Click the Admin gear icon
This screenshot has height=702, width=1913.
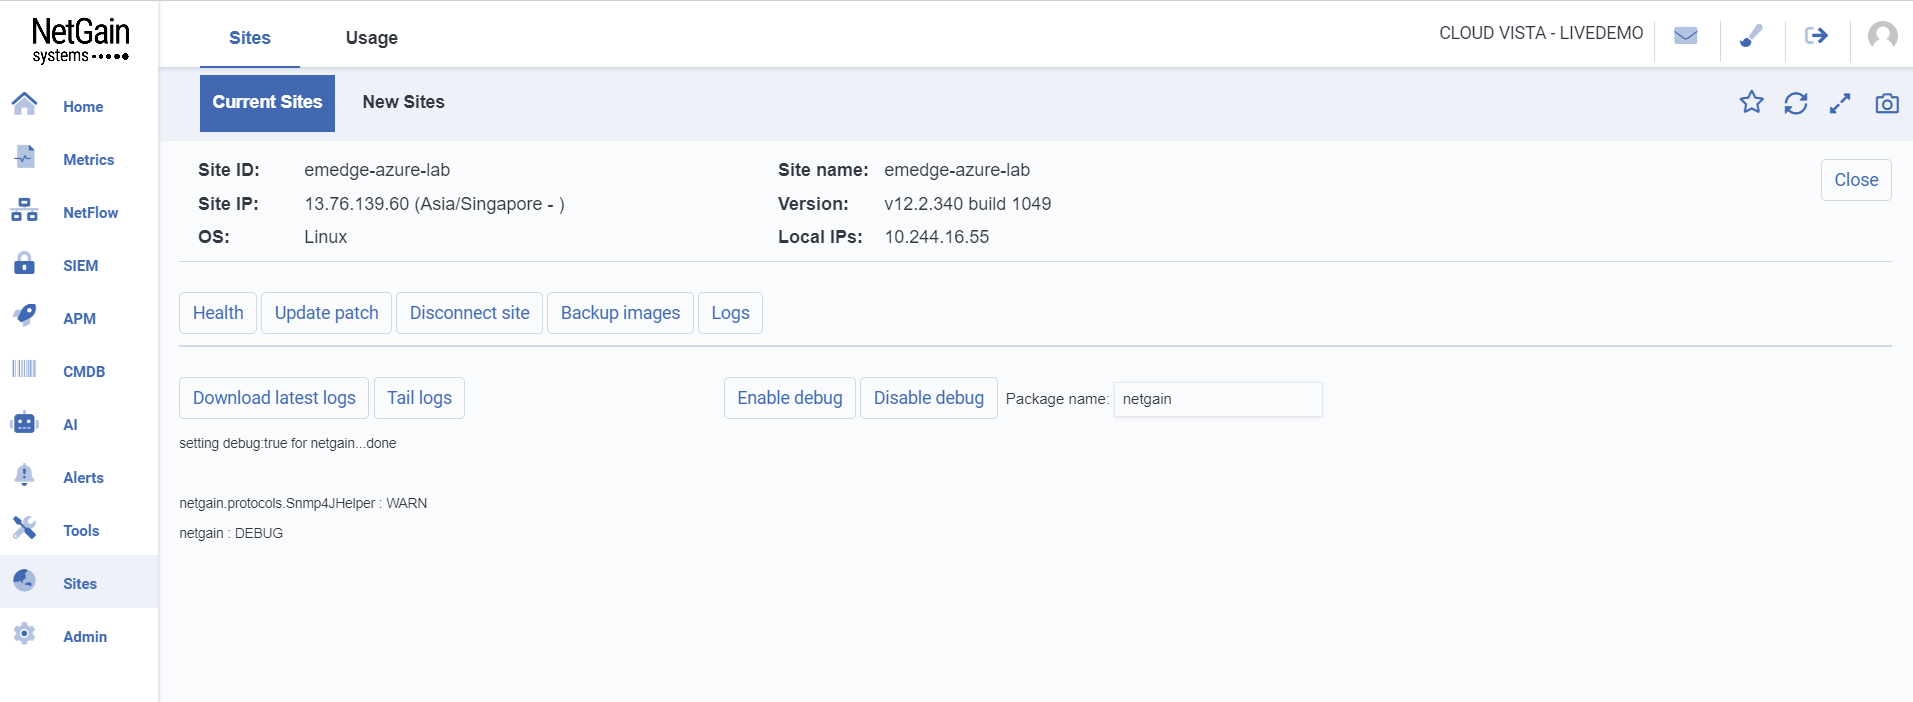24,633
